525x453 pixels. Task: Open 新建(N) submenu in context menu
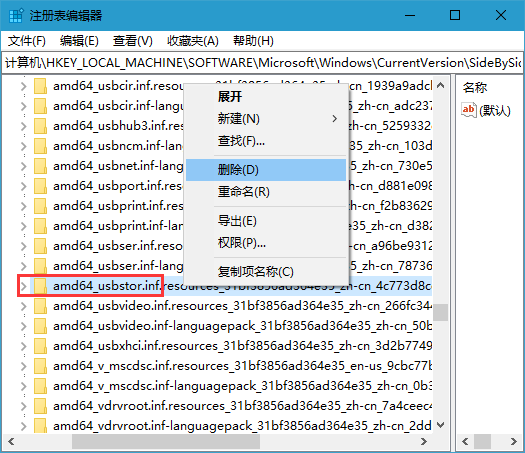[x=266, y=119]
